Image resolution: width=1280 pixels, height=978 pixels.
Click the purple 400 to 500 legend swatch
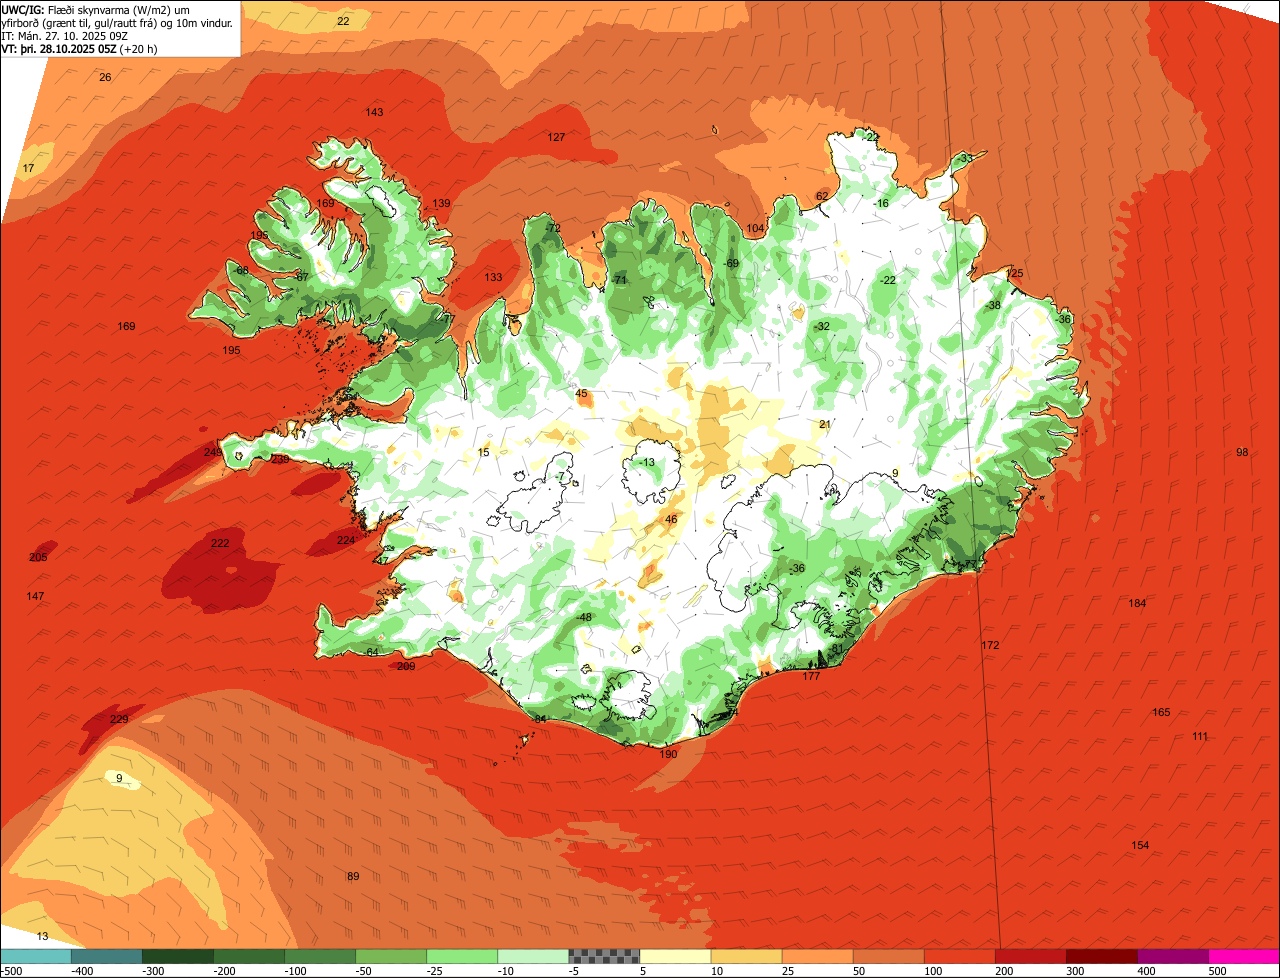coord(1172,956)
